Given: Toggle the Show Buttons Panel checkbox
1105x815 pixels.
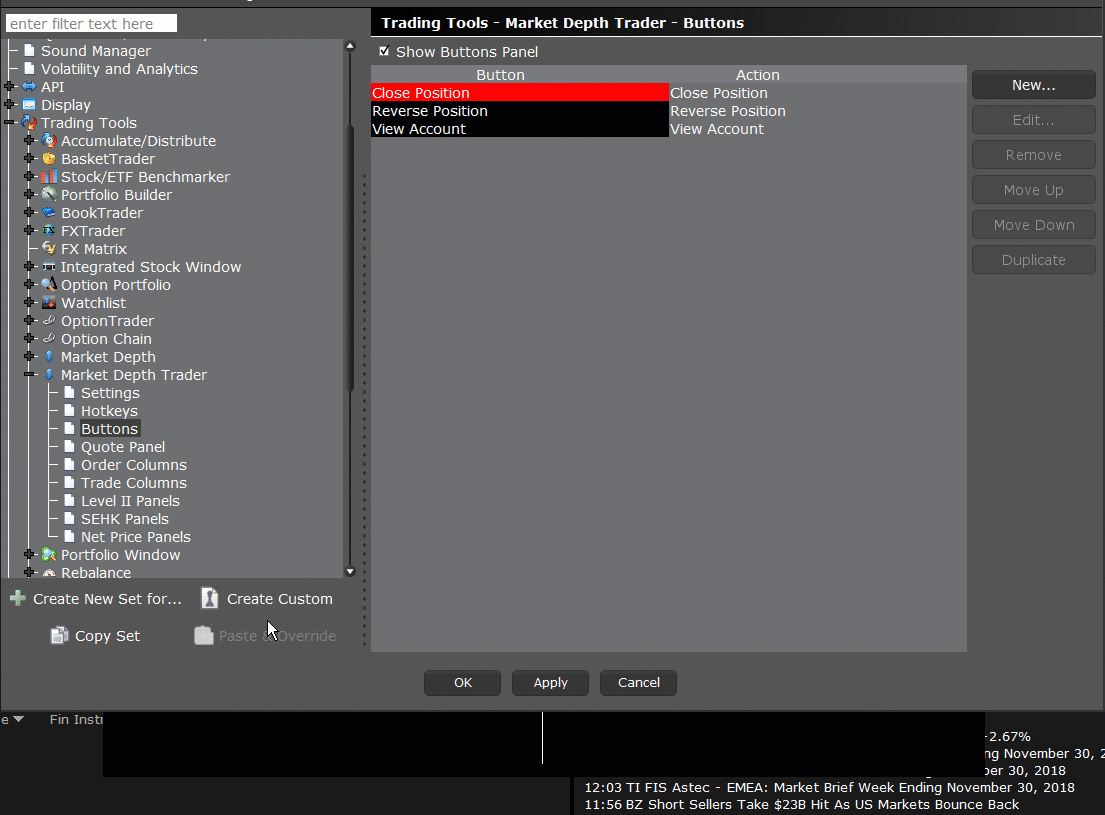Looking at the screenshot, I should pyautogui.click(x=384, y=51).
